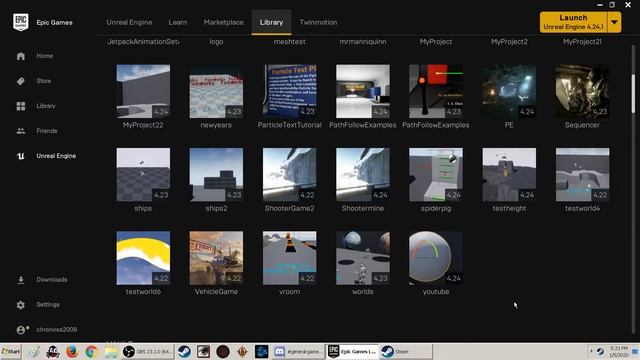Open the testworld6 project thumbnail
The image size is (640, 360).
click(143, 258)
